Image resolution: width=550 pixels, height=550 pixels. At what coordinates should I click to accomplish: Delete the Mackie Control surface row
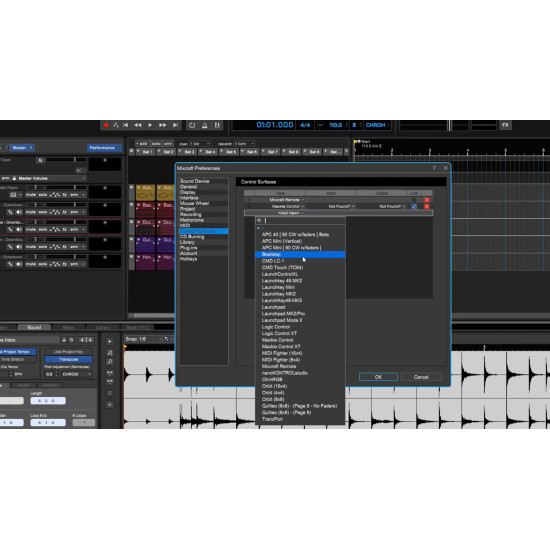tap(427, 206)
